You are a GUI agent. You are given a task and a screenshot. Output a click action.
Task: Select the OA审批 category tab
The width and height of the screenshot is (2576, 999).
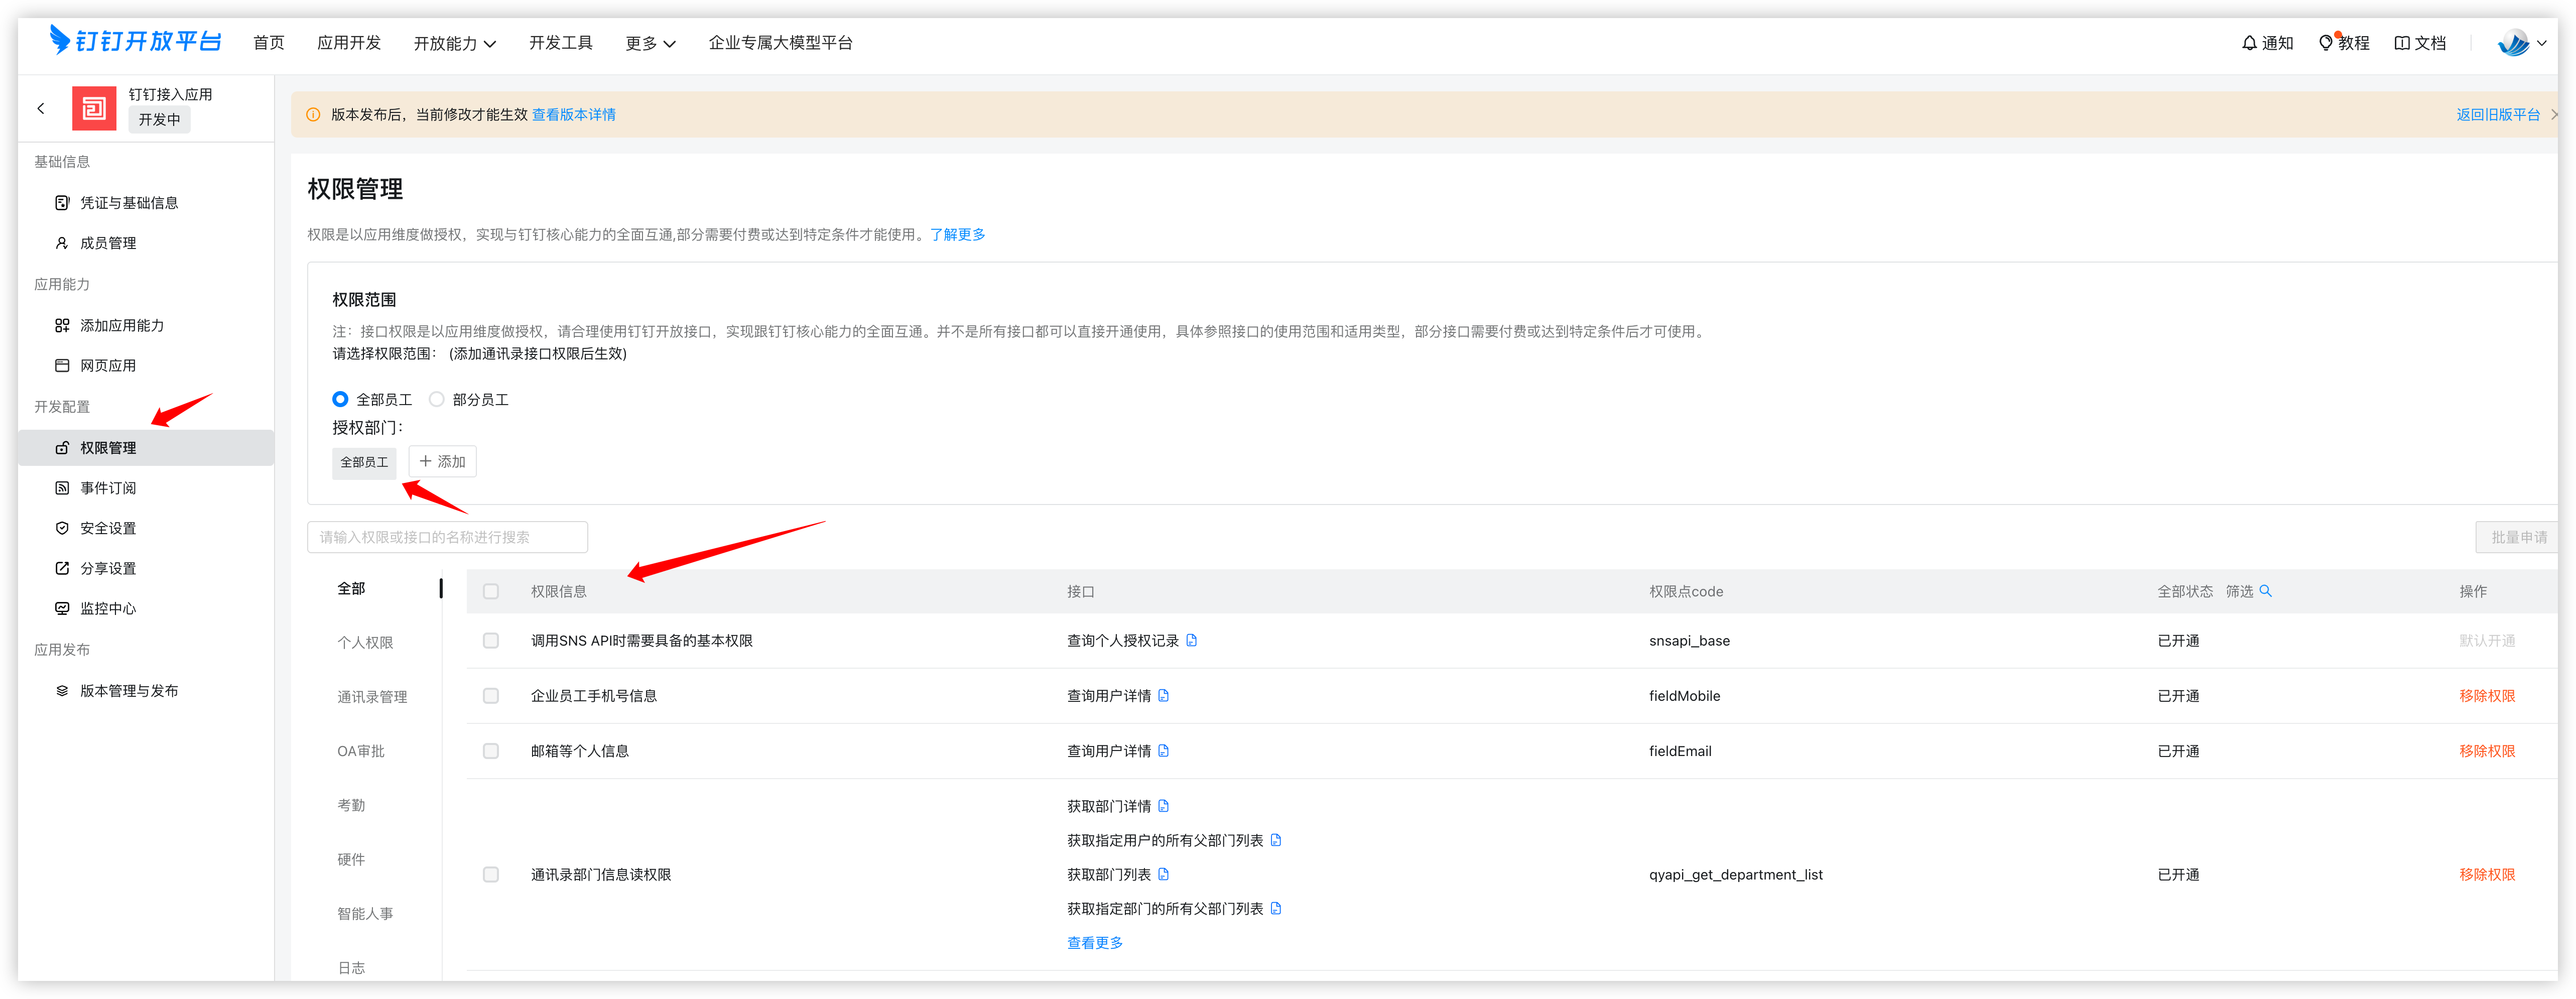[x=361, y=751]
